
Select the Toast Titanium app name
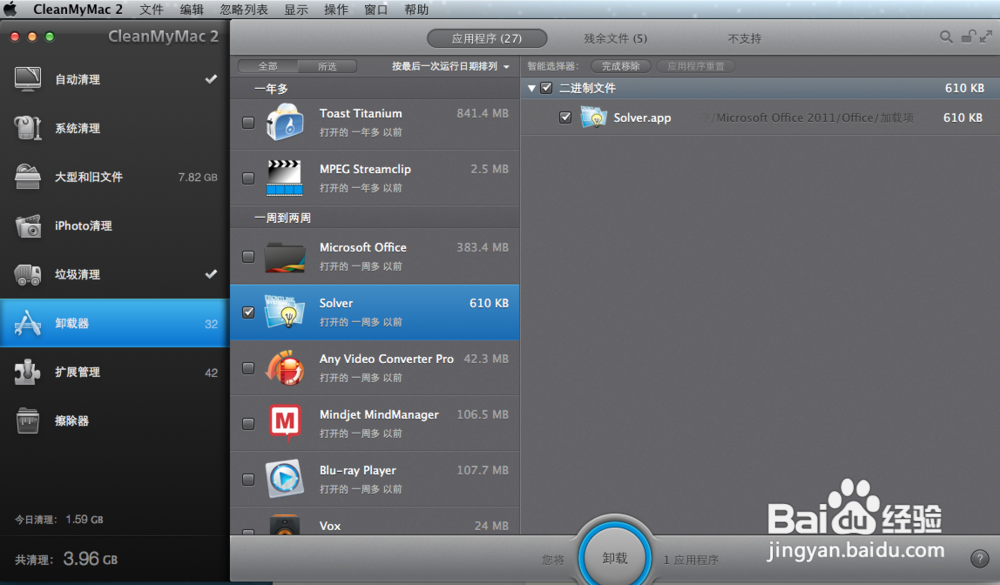pyautogui.click(x=360, y=114)
